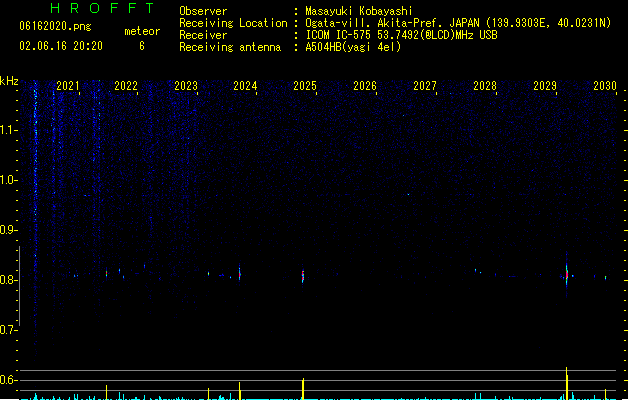
Task: Click the Receiving Location label
Action: (233, 23)
